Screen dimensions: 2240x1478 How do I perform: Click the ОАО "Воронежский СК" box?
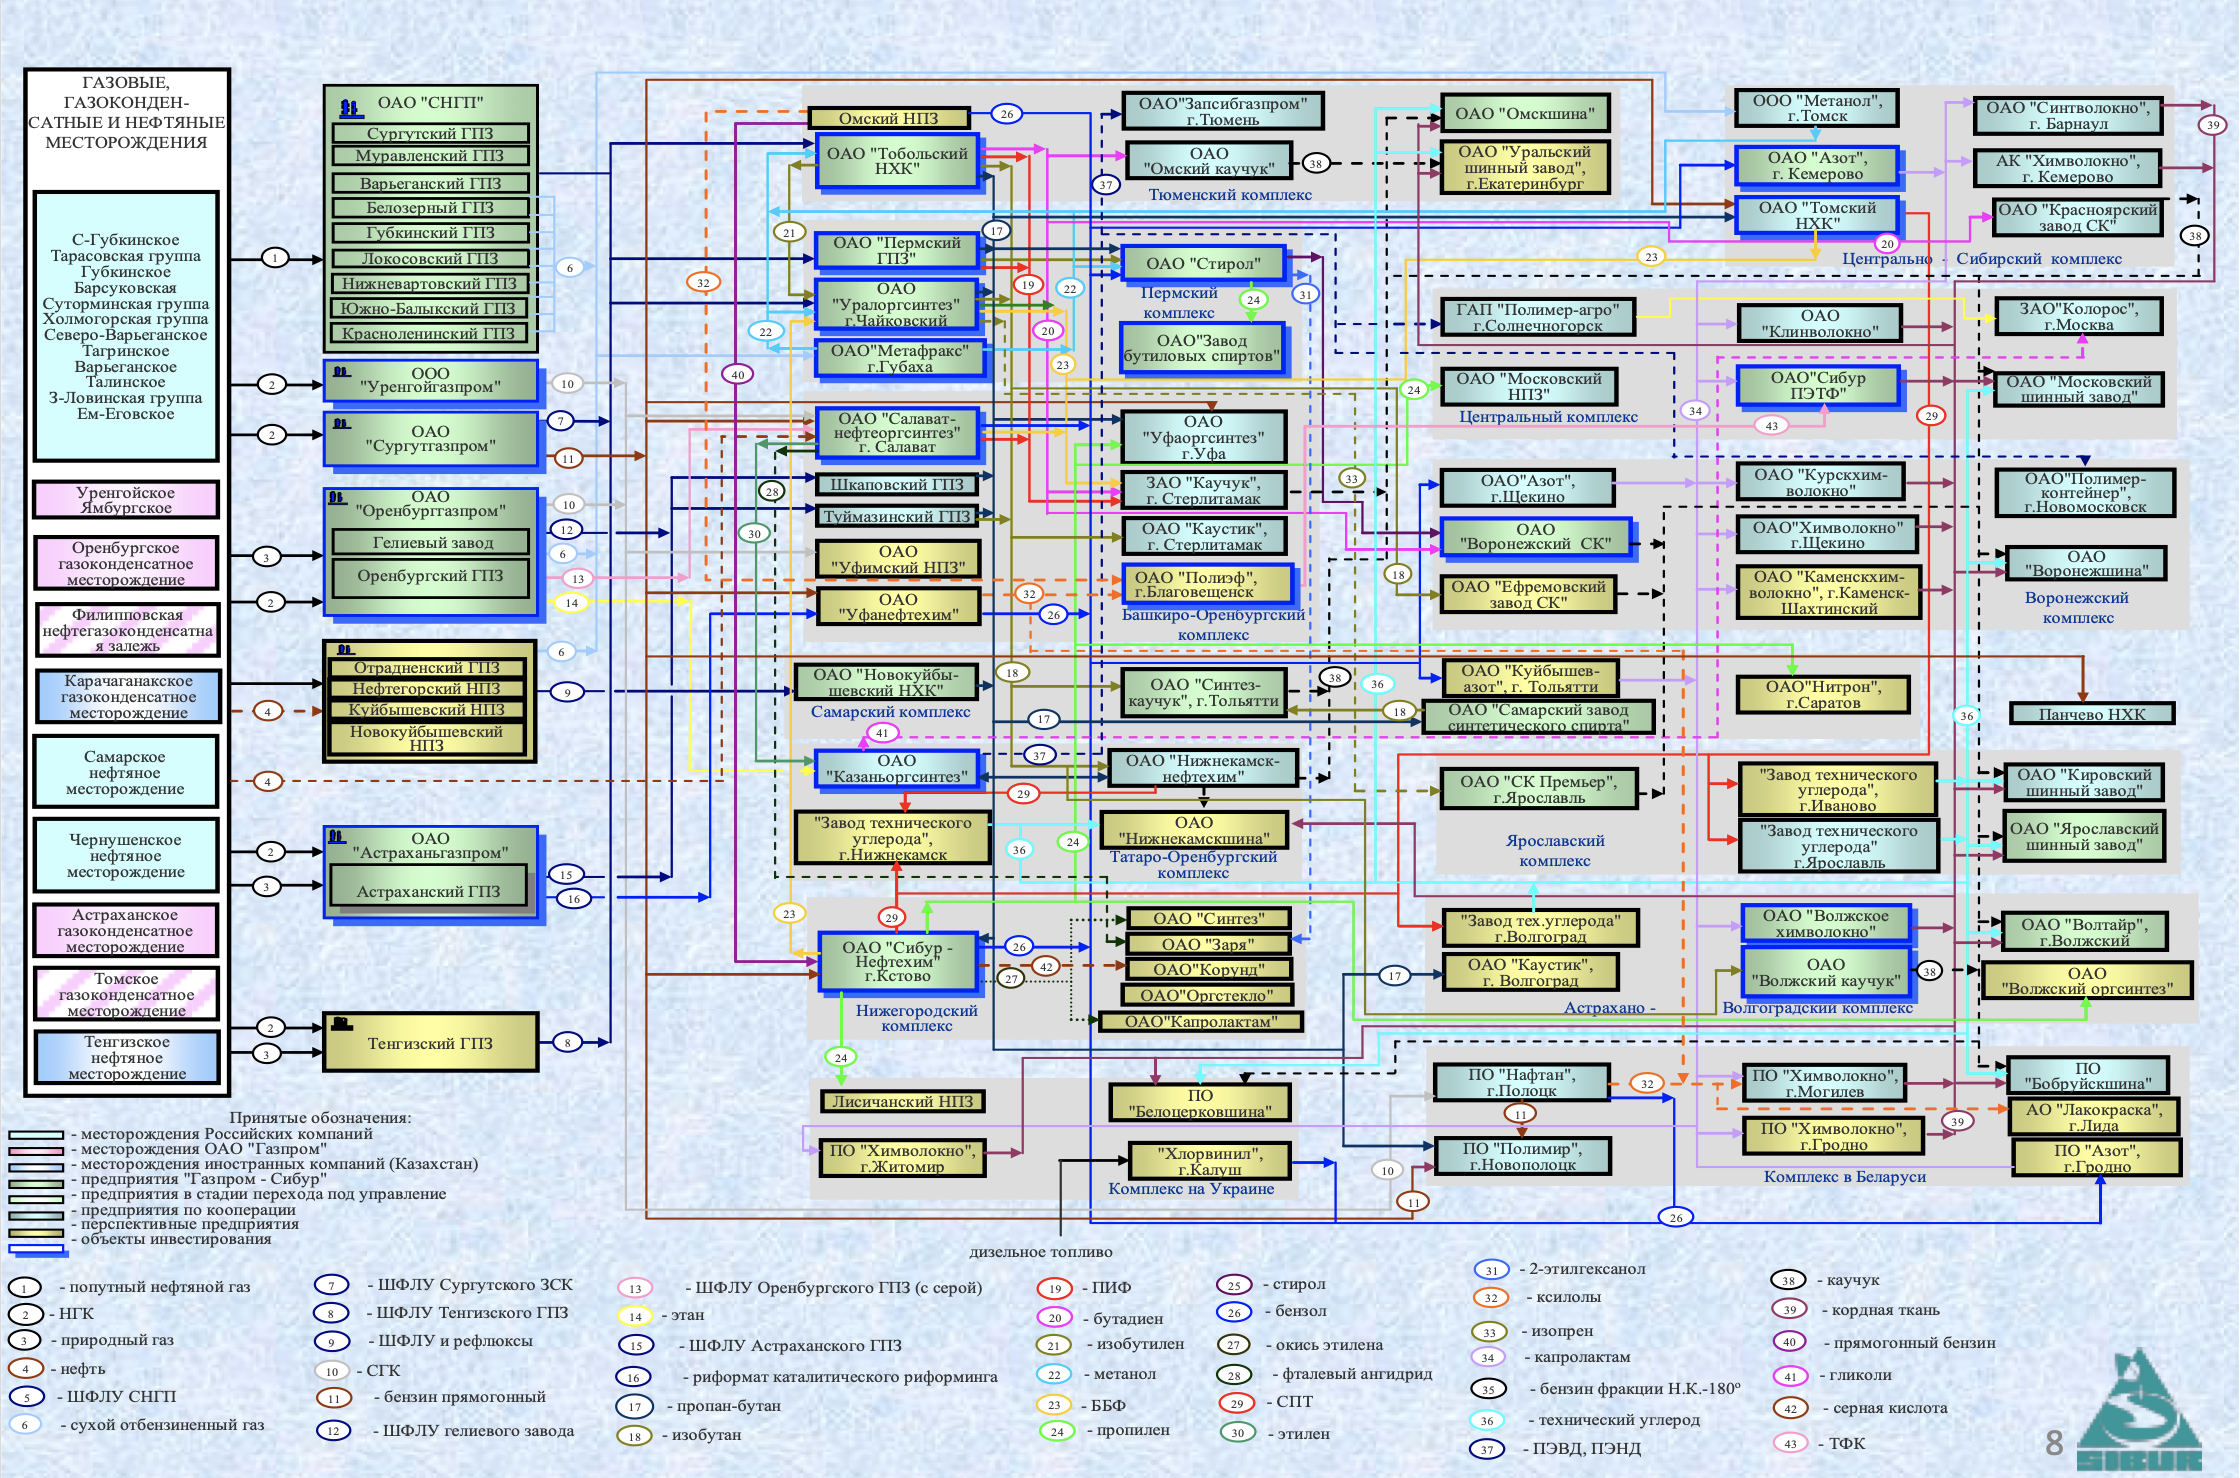click(x=1535, y=537)
